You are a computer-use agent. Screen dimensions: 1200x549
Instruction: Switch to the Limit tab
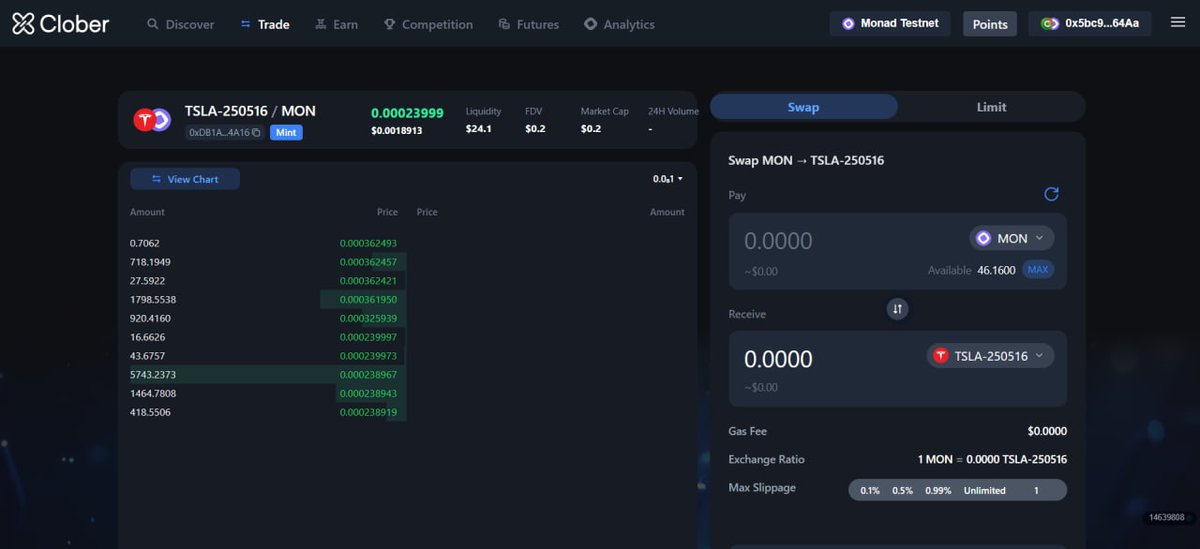[x=991, y=107]
